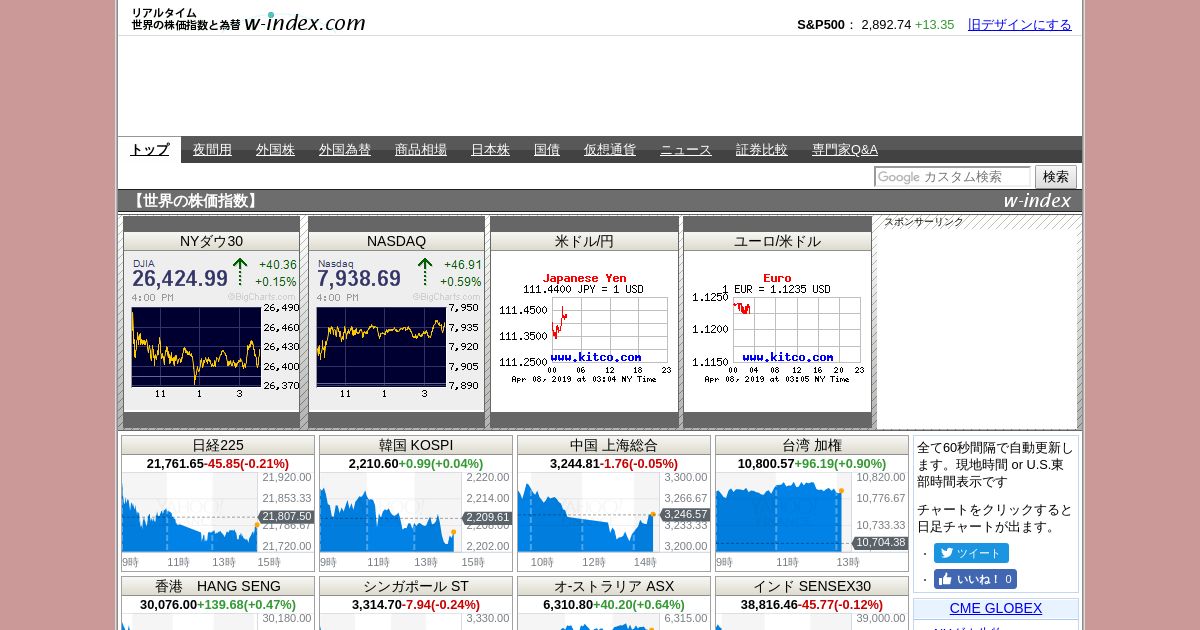Click the 中国 上海総合 header
Image resolution: width=1200 pixels, height=630 pixels.
click(x=614, y=445)
